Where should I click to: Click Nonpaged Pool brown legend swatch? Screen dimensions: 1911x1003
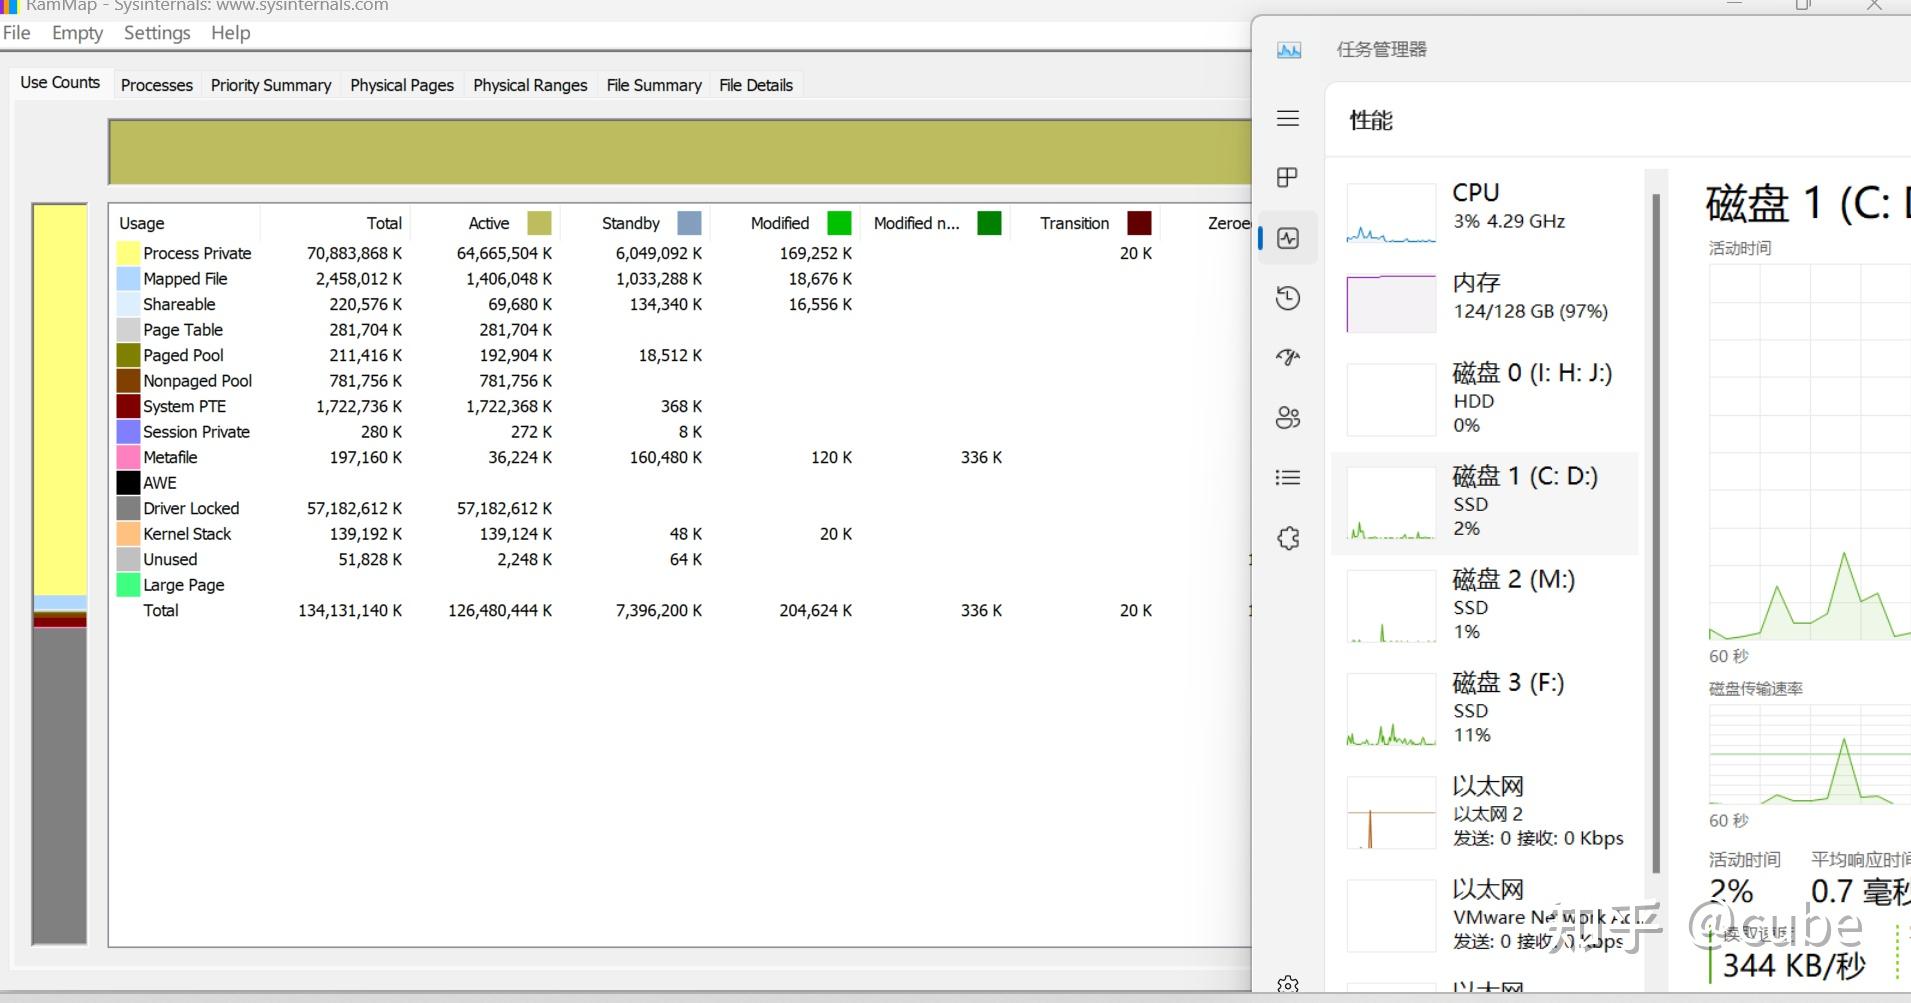[x=128, y=381]
